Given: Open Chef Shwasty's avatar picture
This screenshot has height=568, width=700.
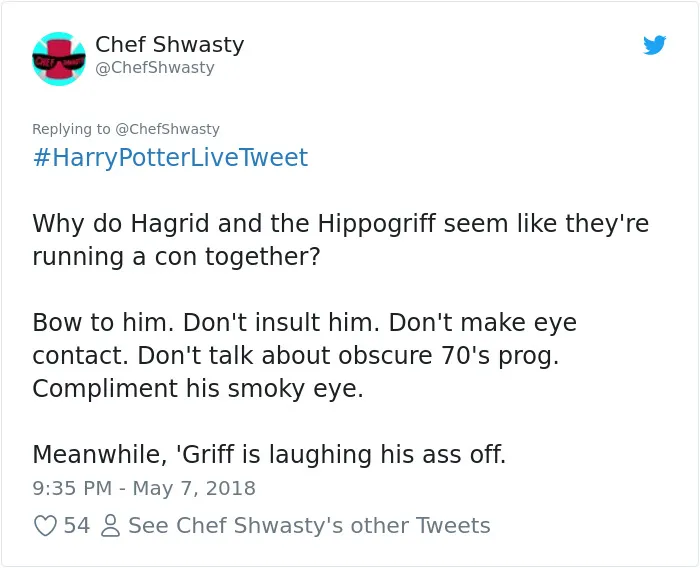Looking at the screenshot, I should pyautogui.click(x=59, y=58).
